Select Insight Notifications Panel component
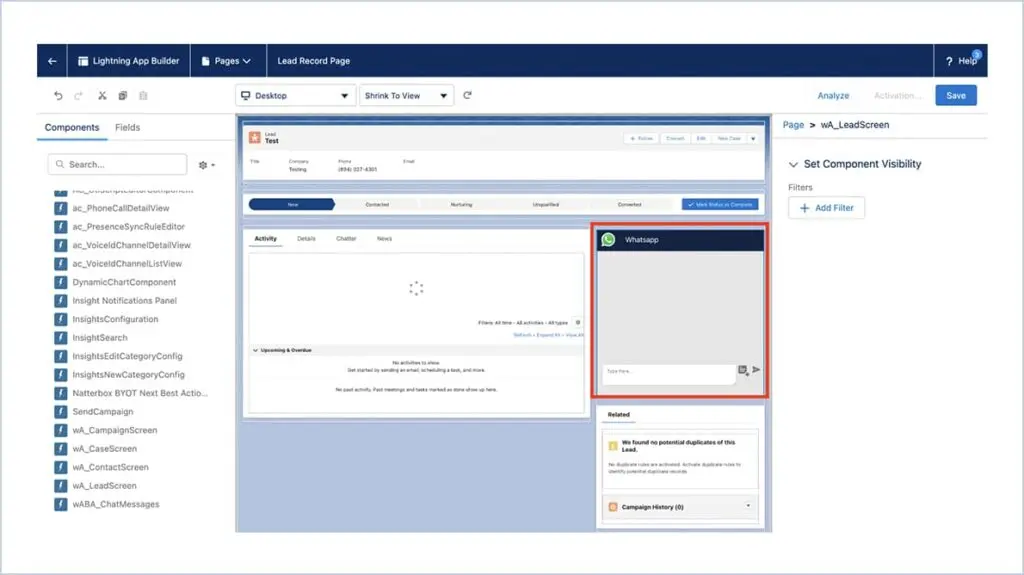Screen dimensions: 1024x575 [125, 301]
